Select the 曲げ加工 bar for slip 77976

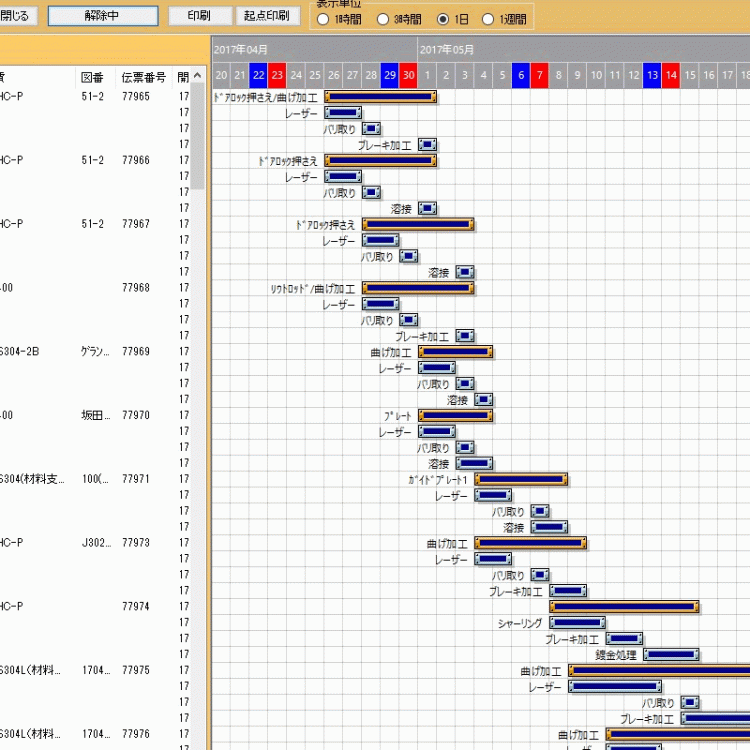[x=678, y=734]
